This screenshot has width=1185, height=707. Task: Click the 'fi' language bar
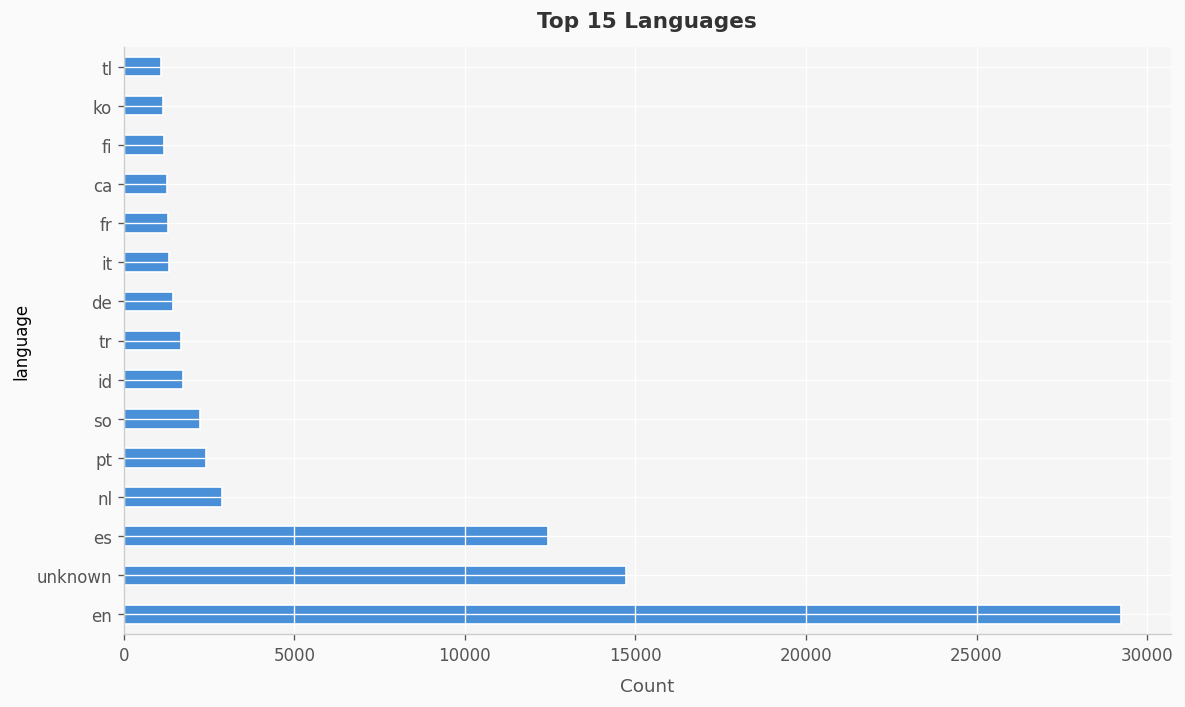143,146
